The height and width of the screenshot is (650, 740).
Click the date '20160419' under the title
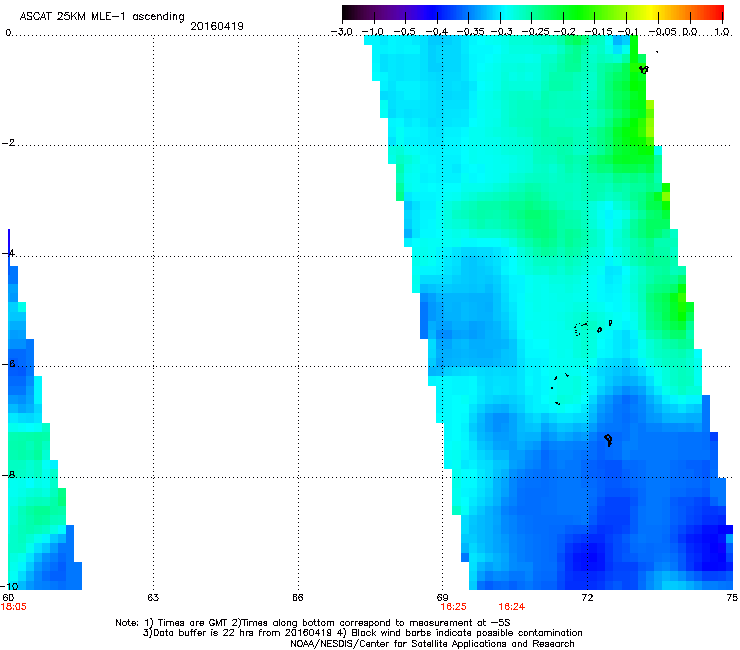[217, 26]
